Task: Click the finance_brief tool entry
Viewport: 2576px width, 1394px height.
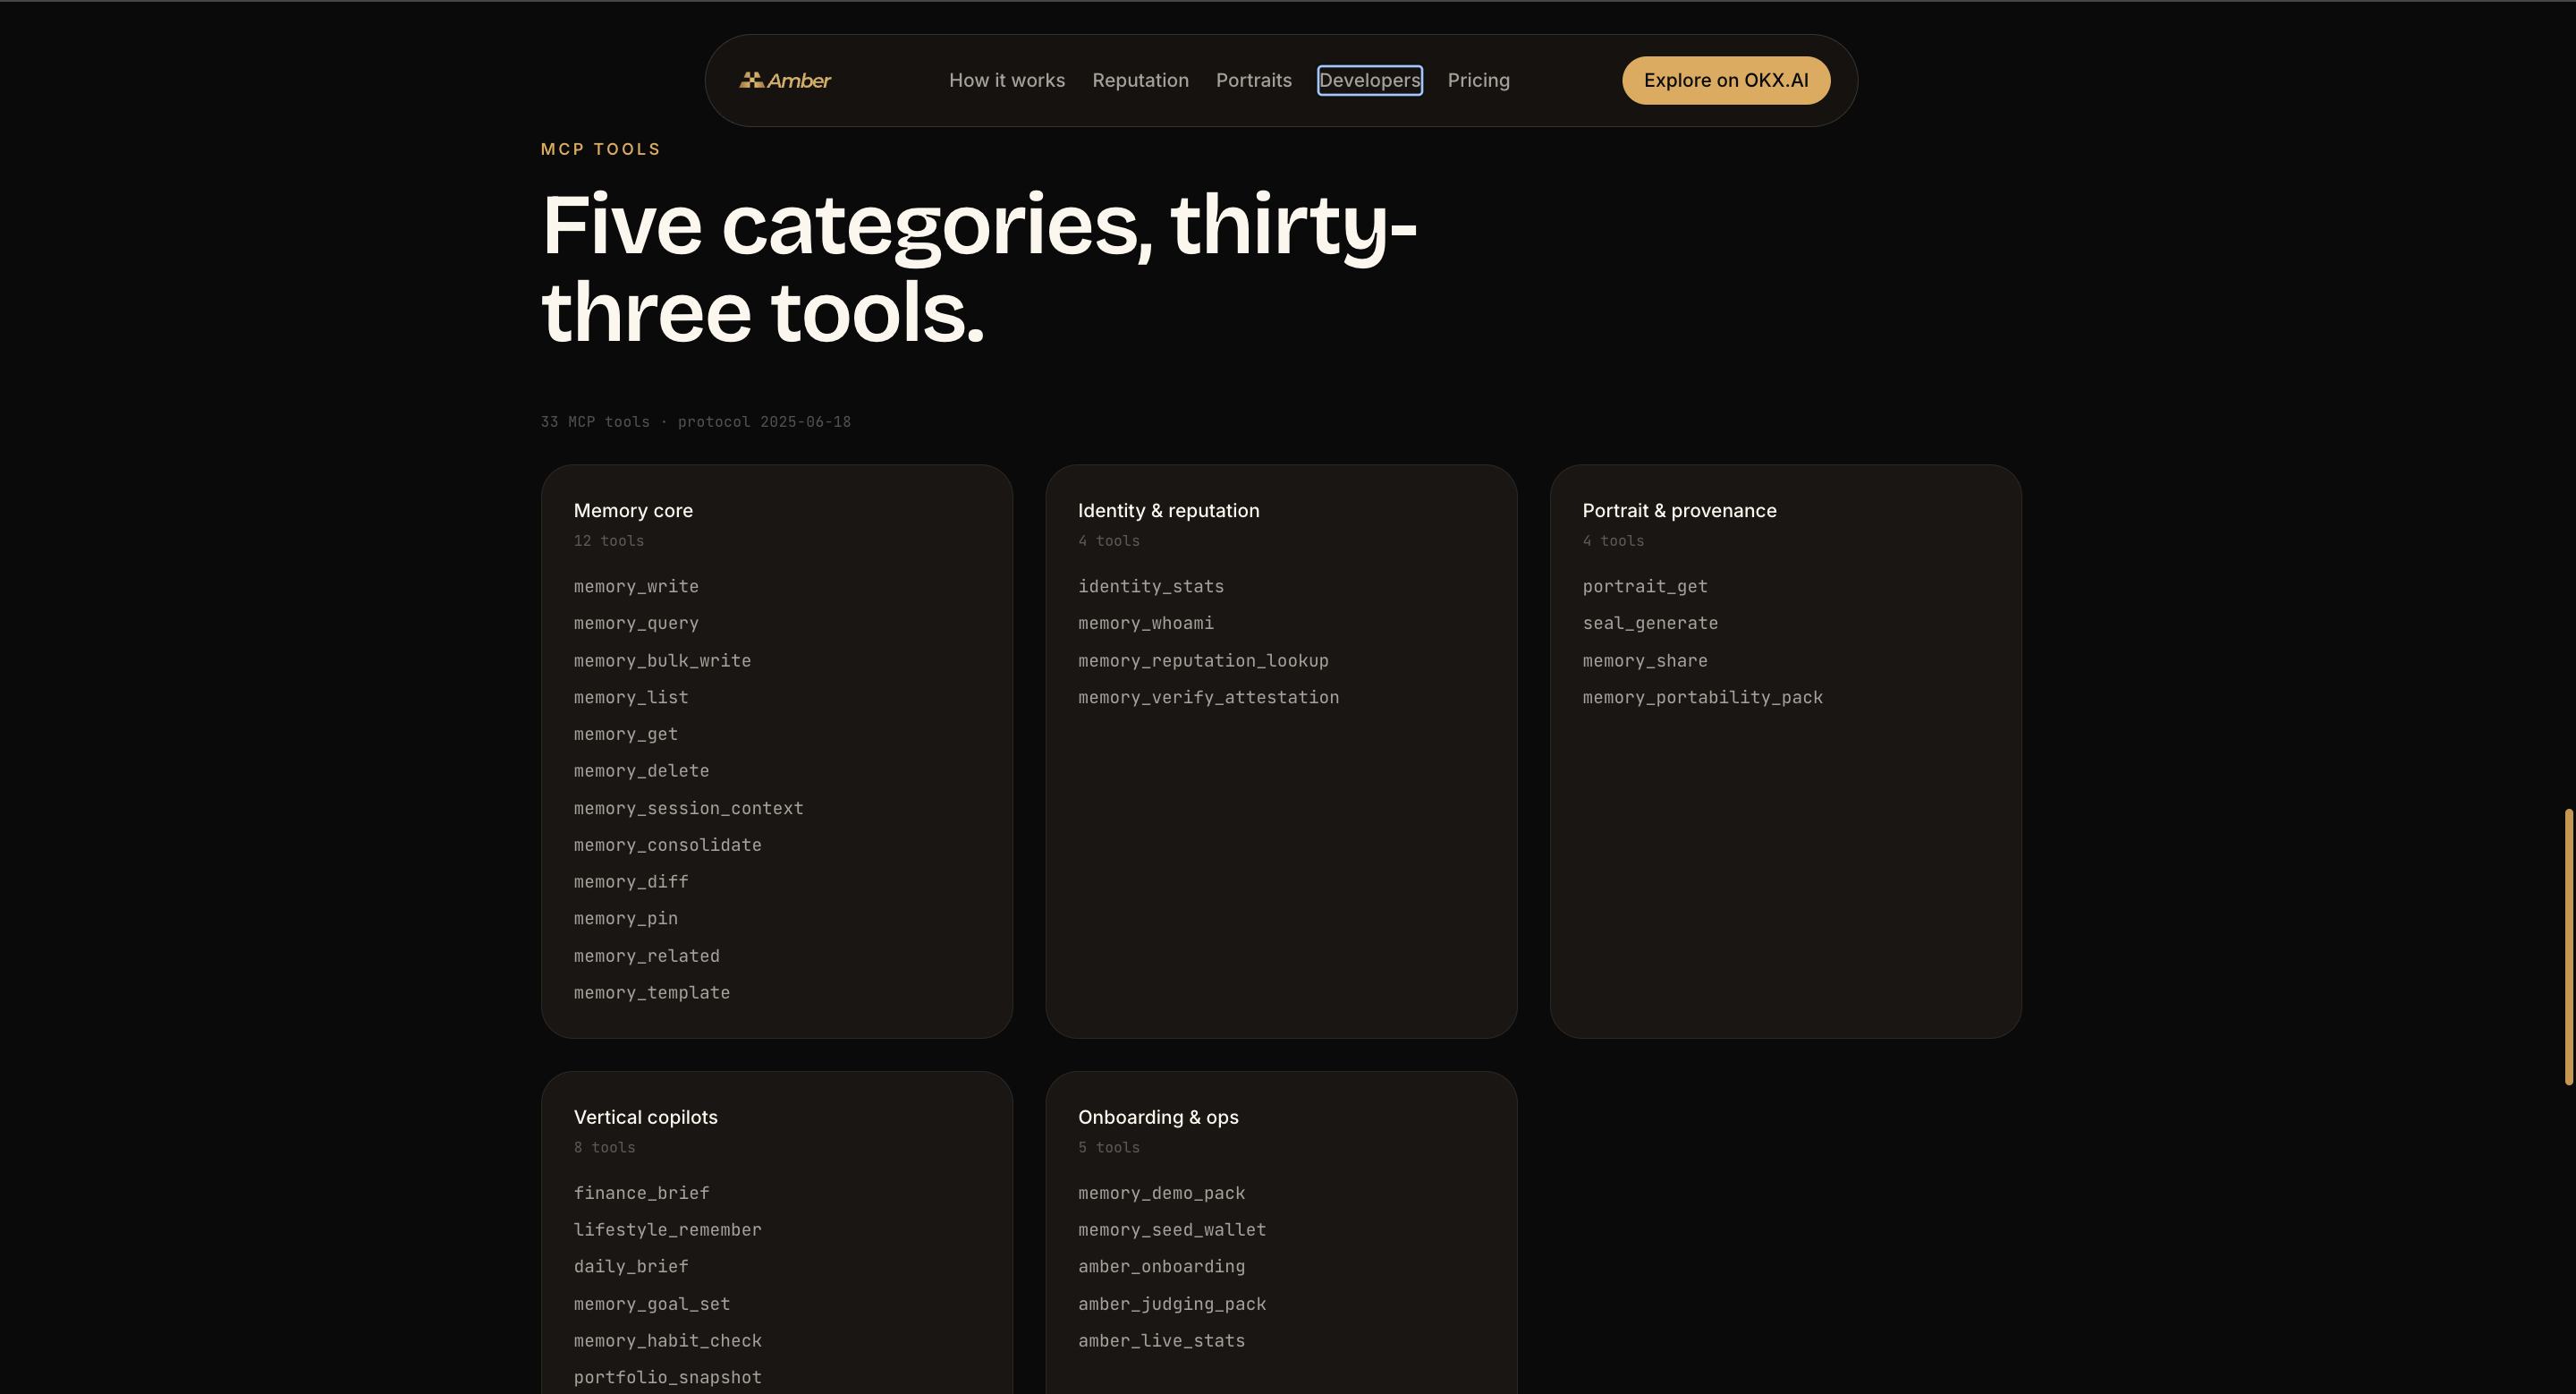Action: click(641, 1194)
